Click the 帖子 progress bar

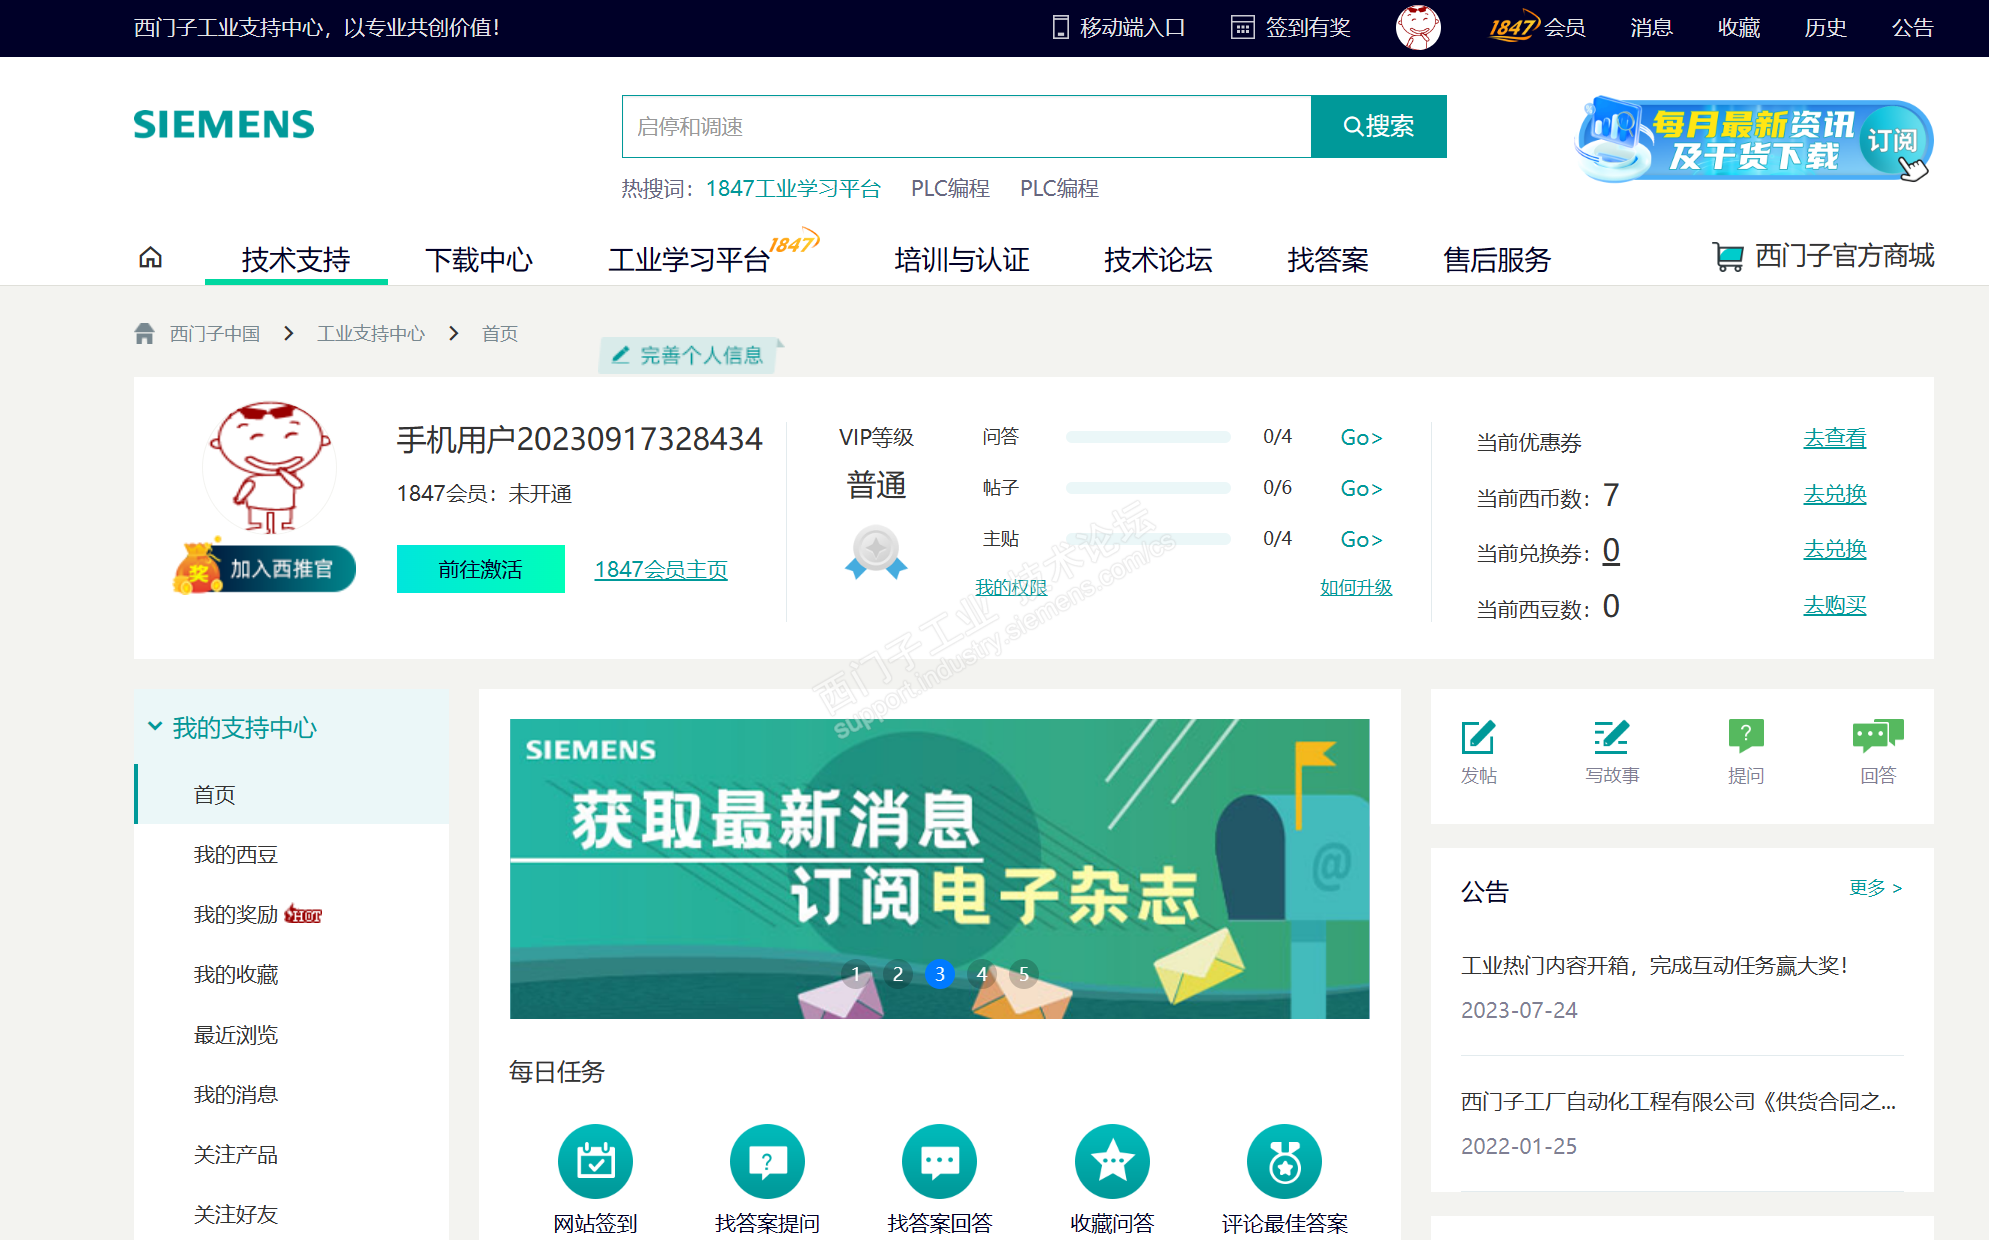click(x=1147, y=488)
